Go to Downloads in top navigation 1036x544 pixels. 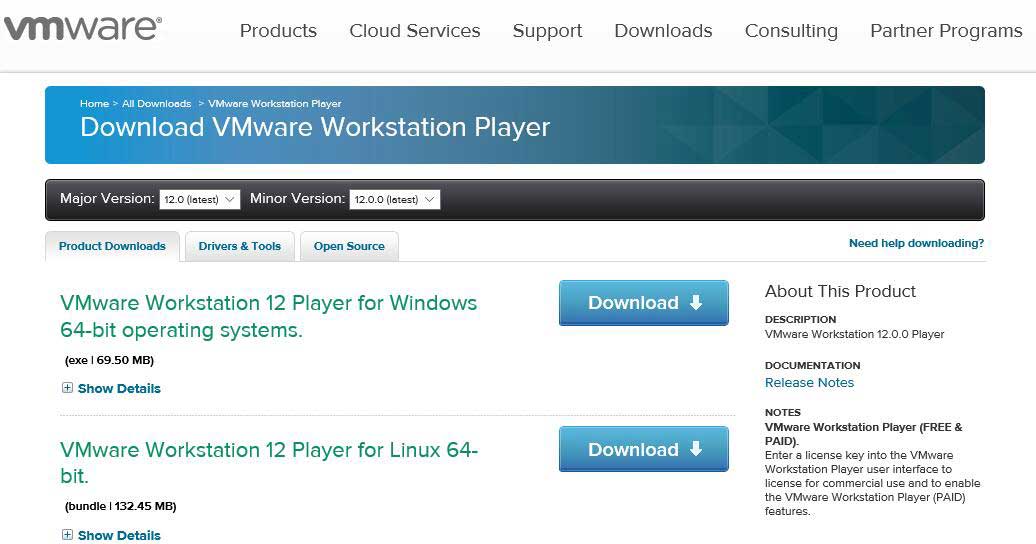coord(663,31)
